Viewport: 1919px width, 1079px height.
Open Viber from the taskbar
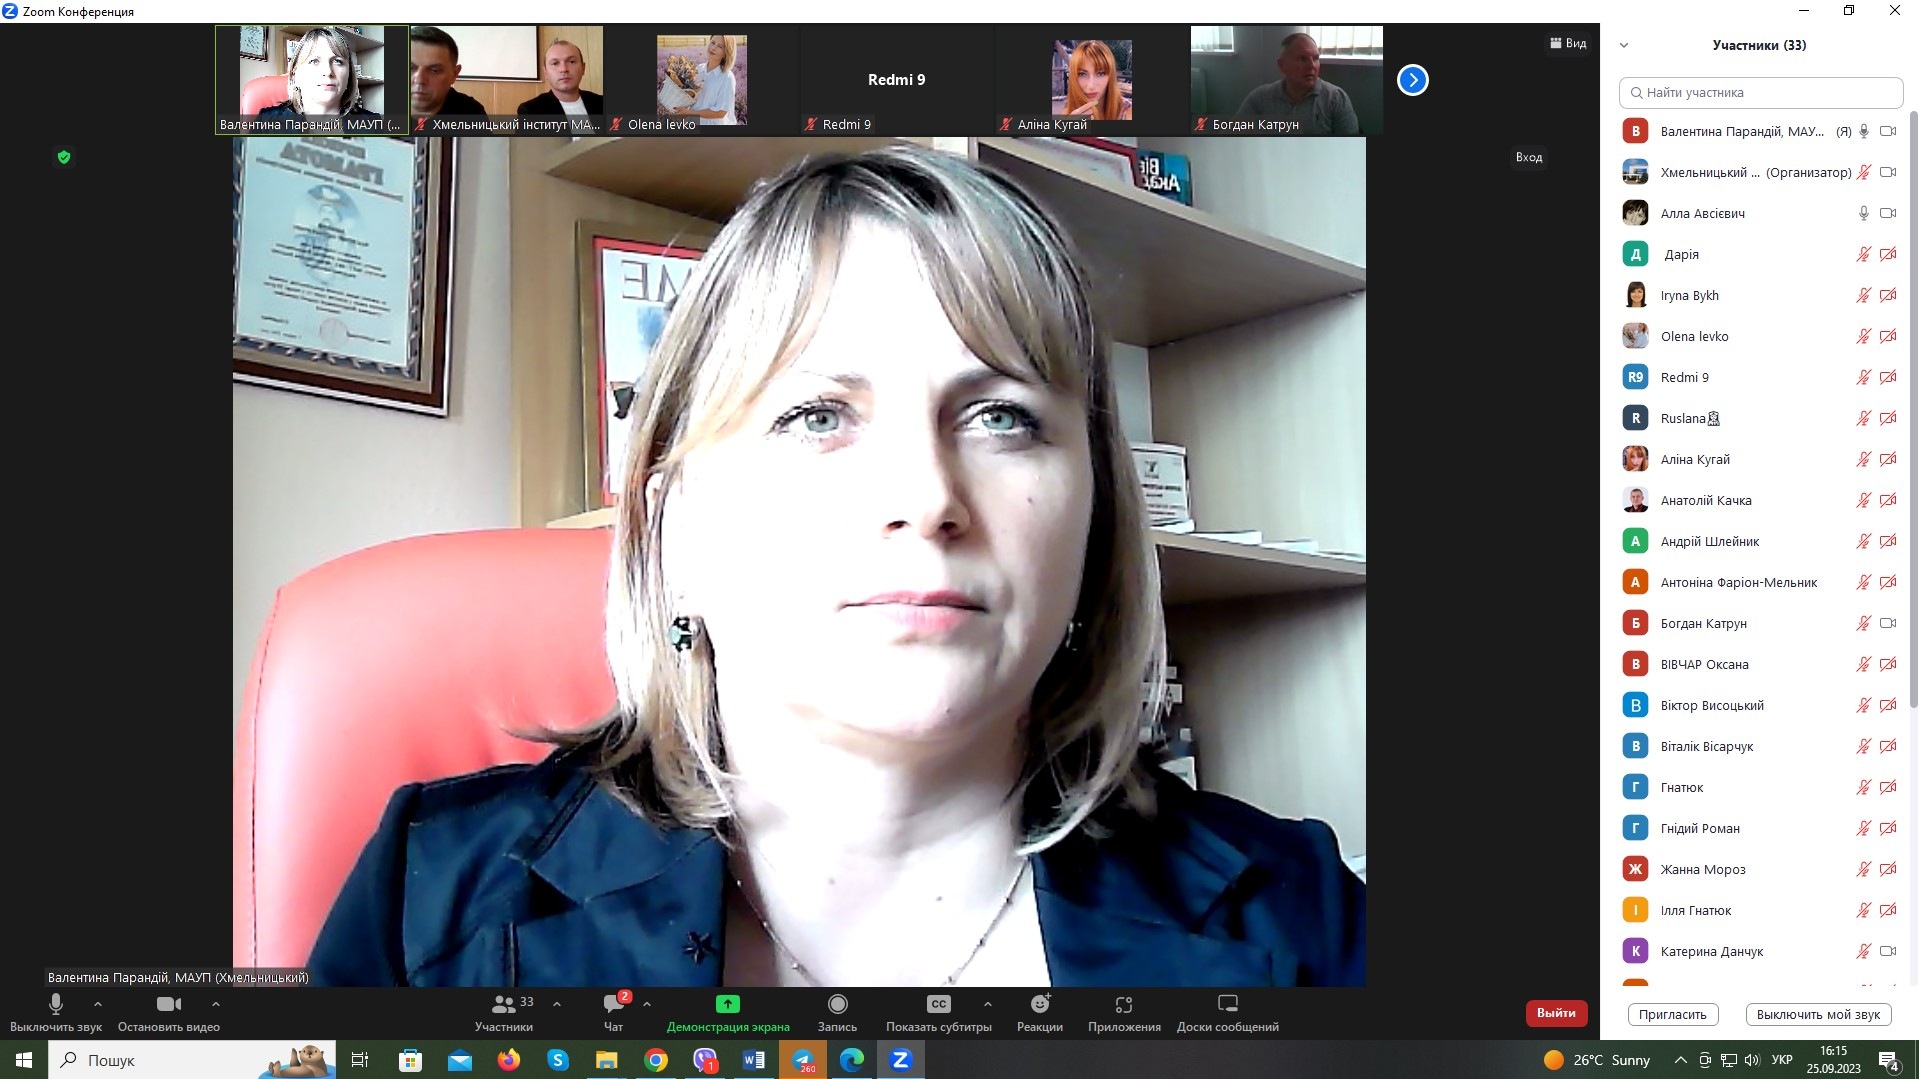pos(705,1060)
